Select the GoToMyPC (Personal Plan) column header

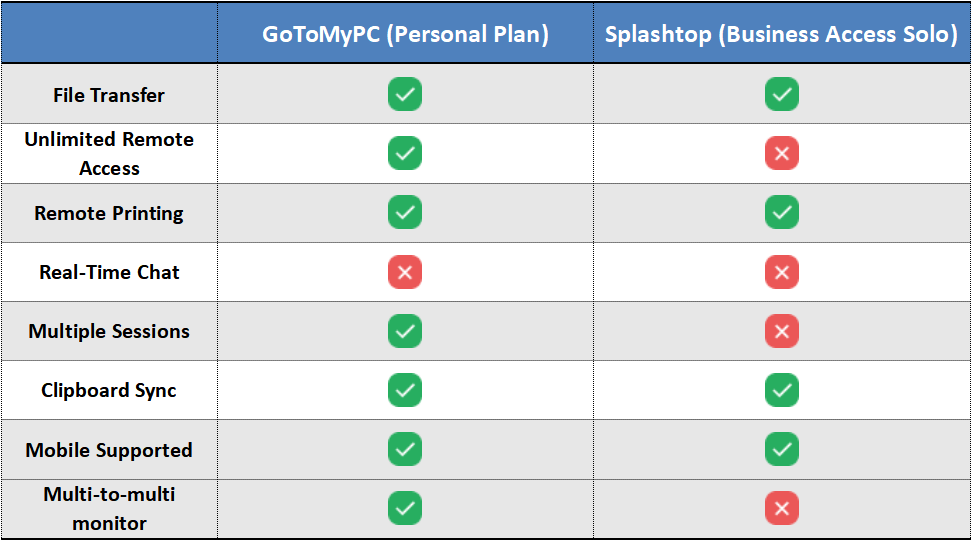pyautogui.click(x=405, y=34)
